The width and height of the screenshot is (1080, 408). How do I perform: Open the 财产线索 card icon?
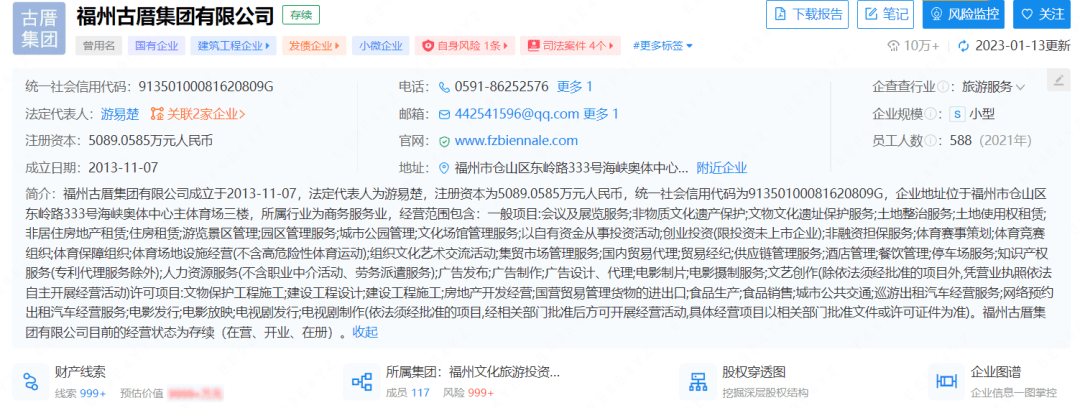pyautogui.click(x=31, y=381)
